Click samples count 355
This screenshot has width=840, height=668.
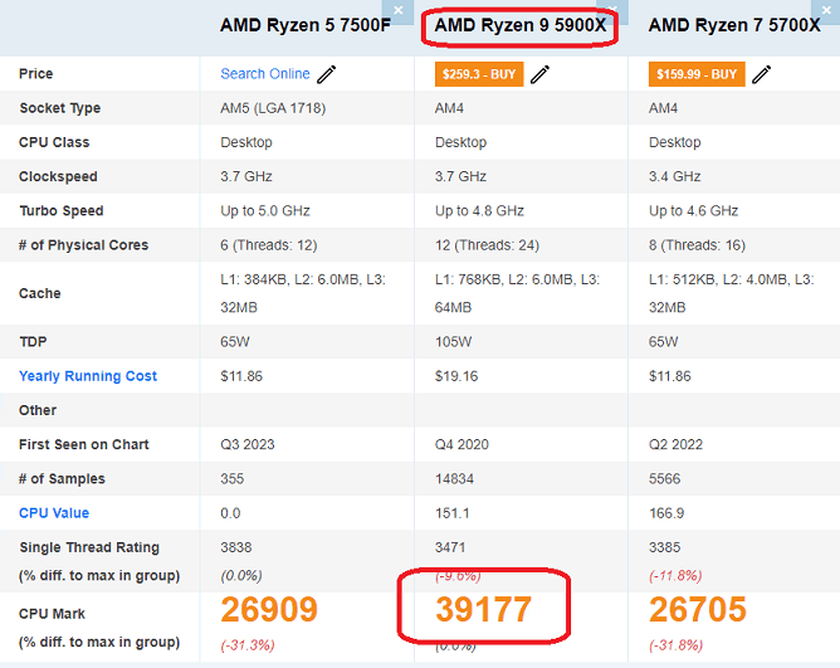(x=232, y=479)
